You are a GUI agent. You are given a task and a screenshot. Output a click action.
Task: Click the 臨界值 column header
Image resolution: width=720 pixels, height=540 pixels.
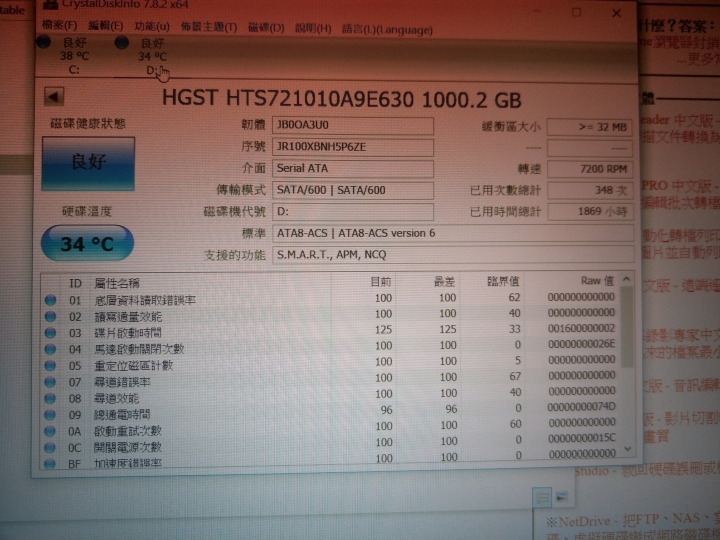click(503, 281)
